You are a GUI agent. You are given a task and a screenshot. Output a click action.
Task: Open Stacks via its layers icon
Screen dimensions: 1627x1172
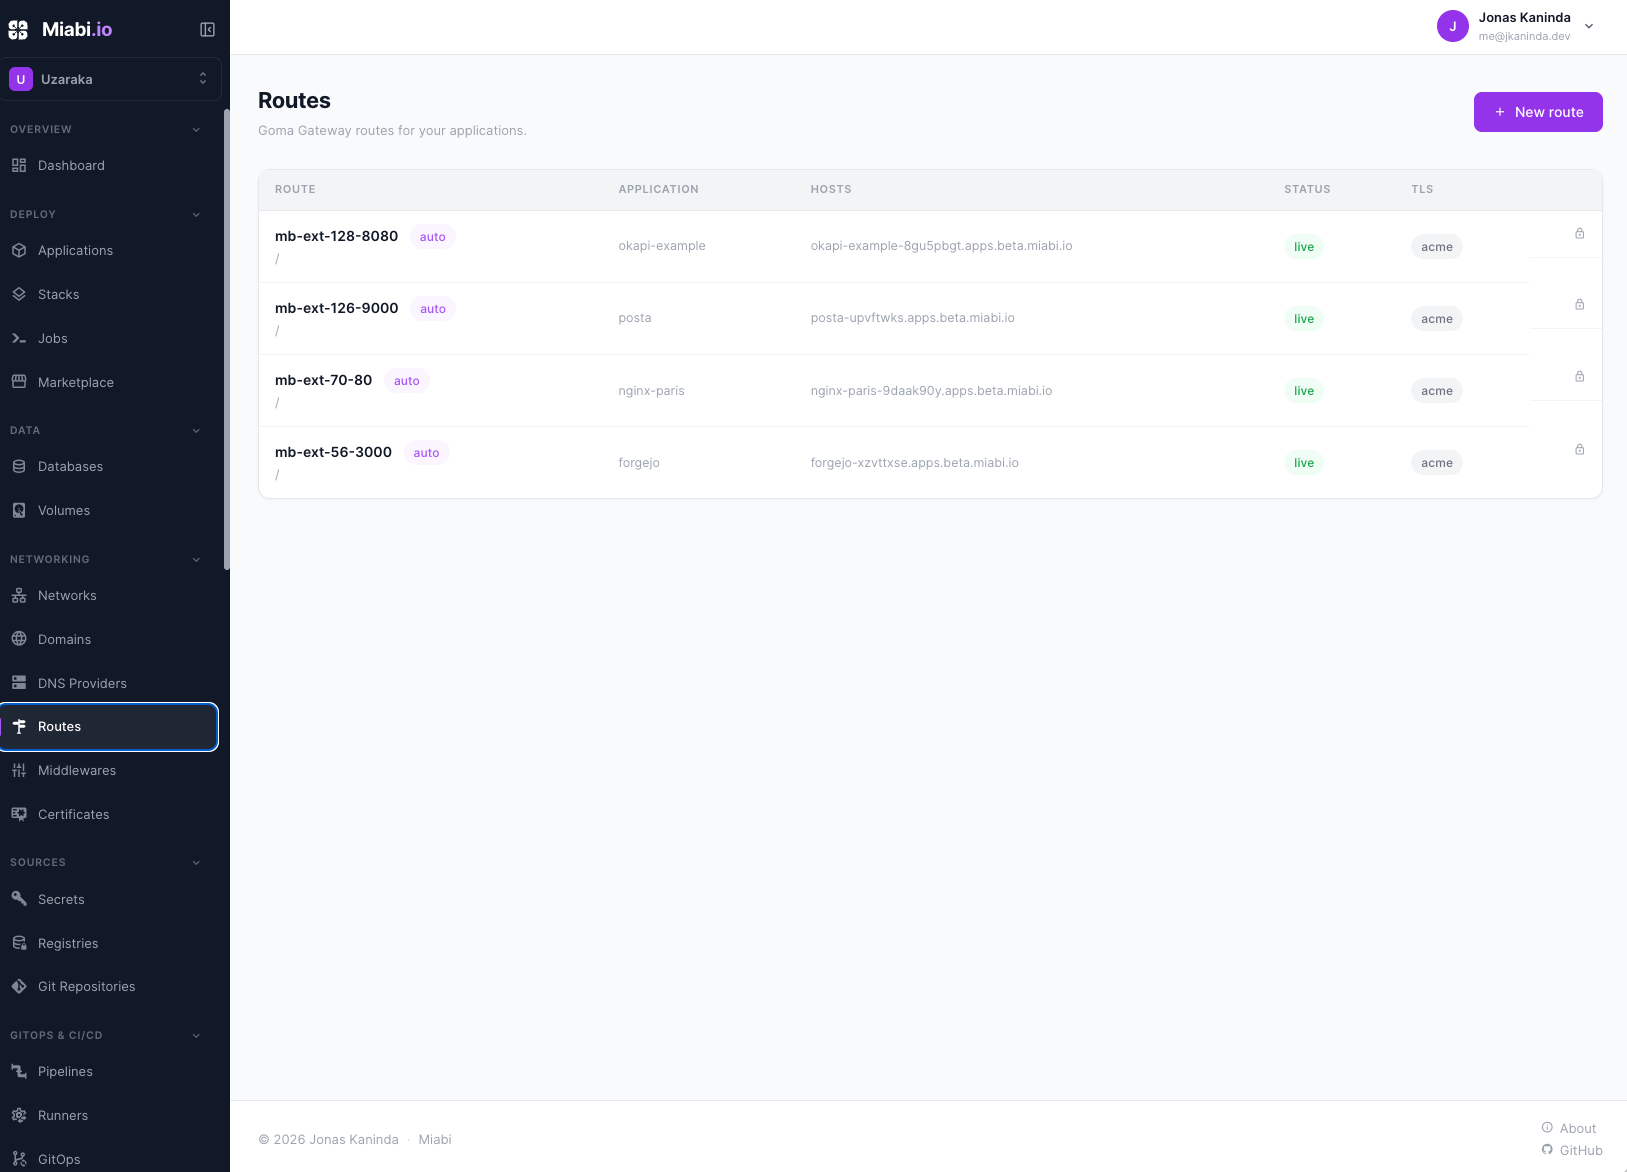[x=19, y=294]
